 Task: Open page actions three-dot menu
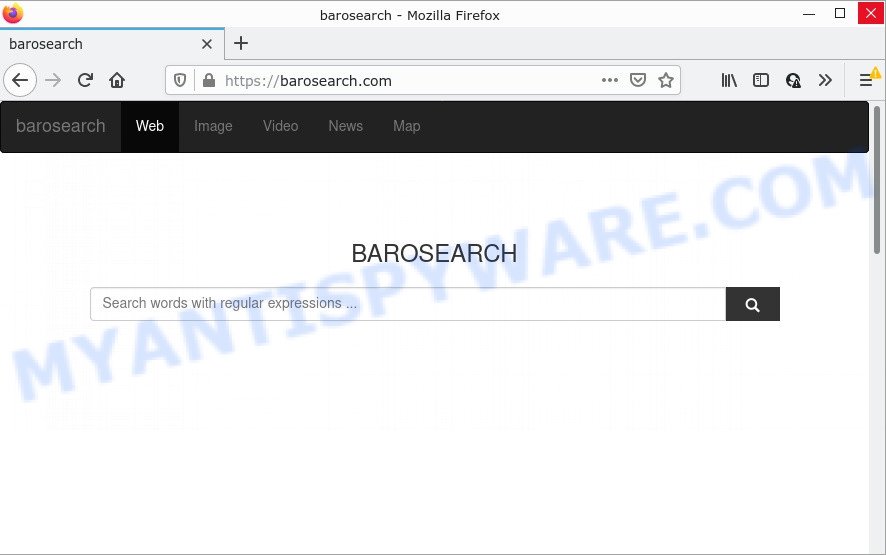(x=610, y=80)
